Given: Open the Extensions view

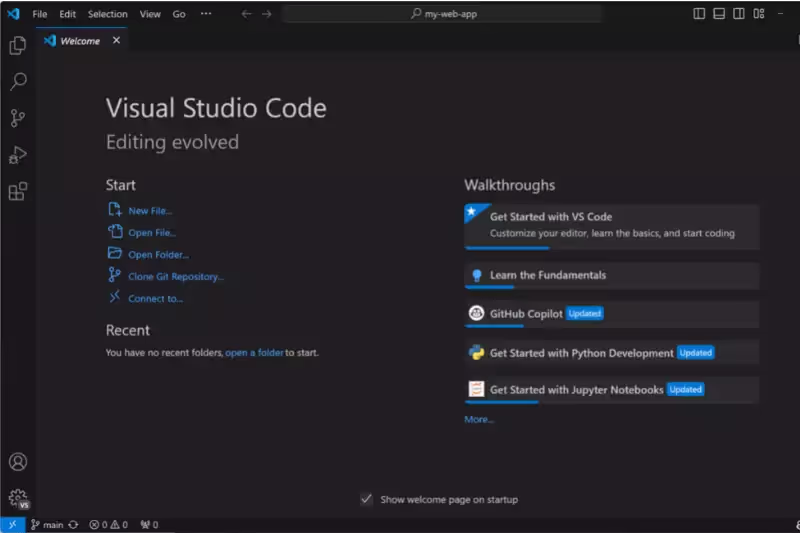Looking at the screenshot, I should pyautogui.click(x=18, y=192).
